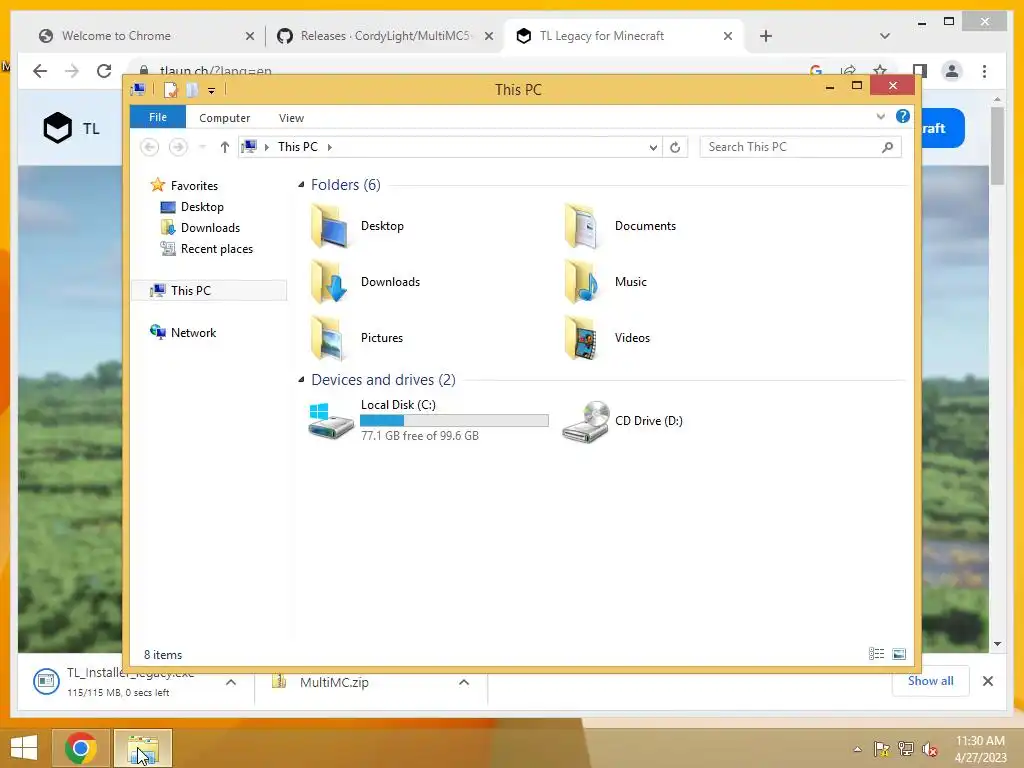Click Chrome icon on the taskbar
This screenshot has height=768, width=1024.
81,748
